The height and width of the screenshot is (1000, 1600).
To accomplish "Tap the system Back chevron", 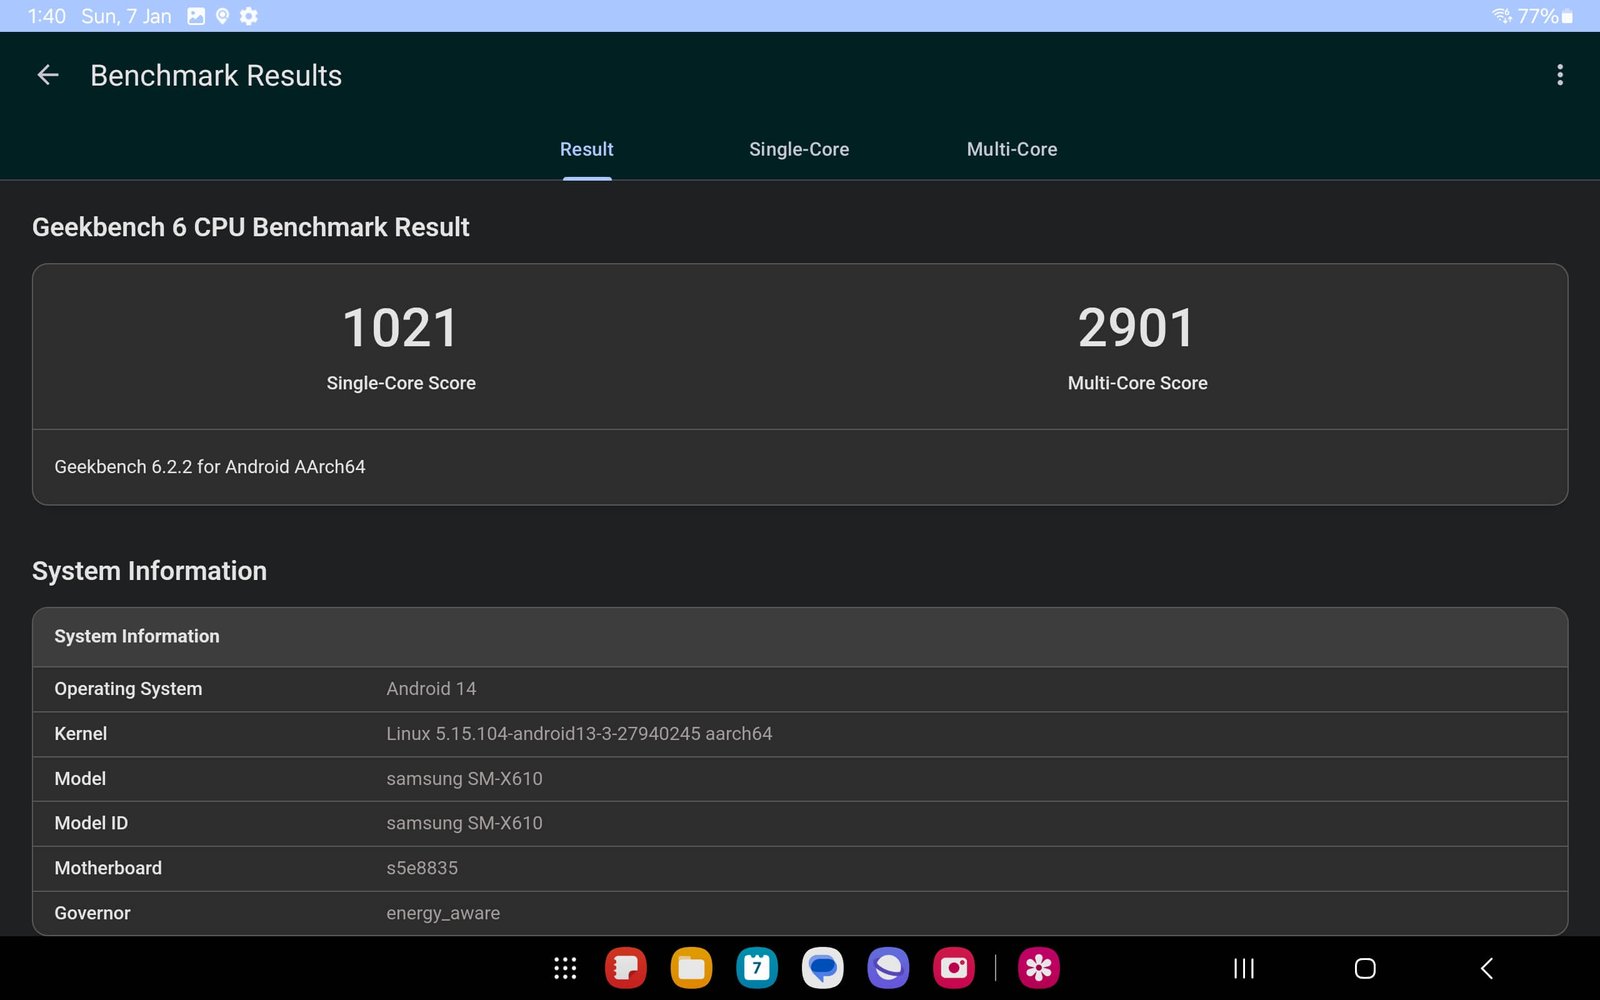I will click(1486, 968).
